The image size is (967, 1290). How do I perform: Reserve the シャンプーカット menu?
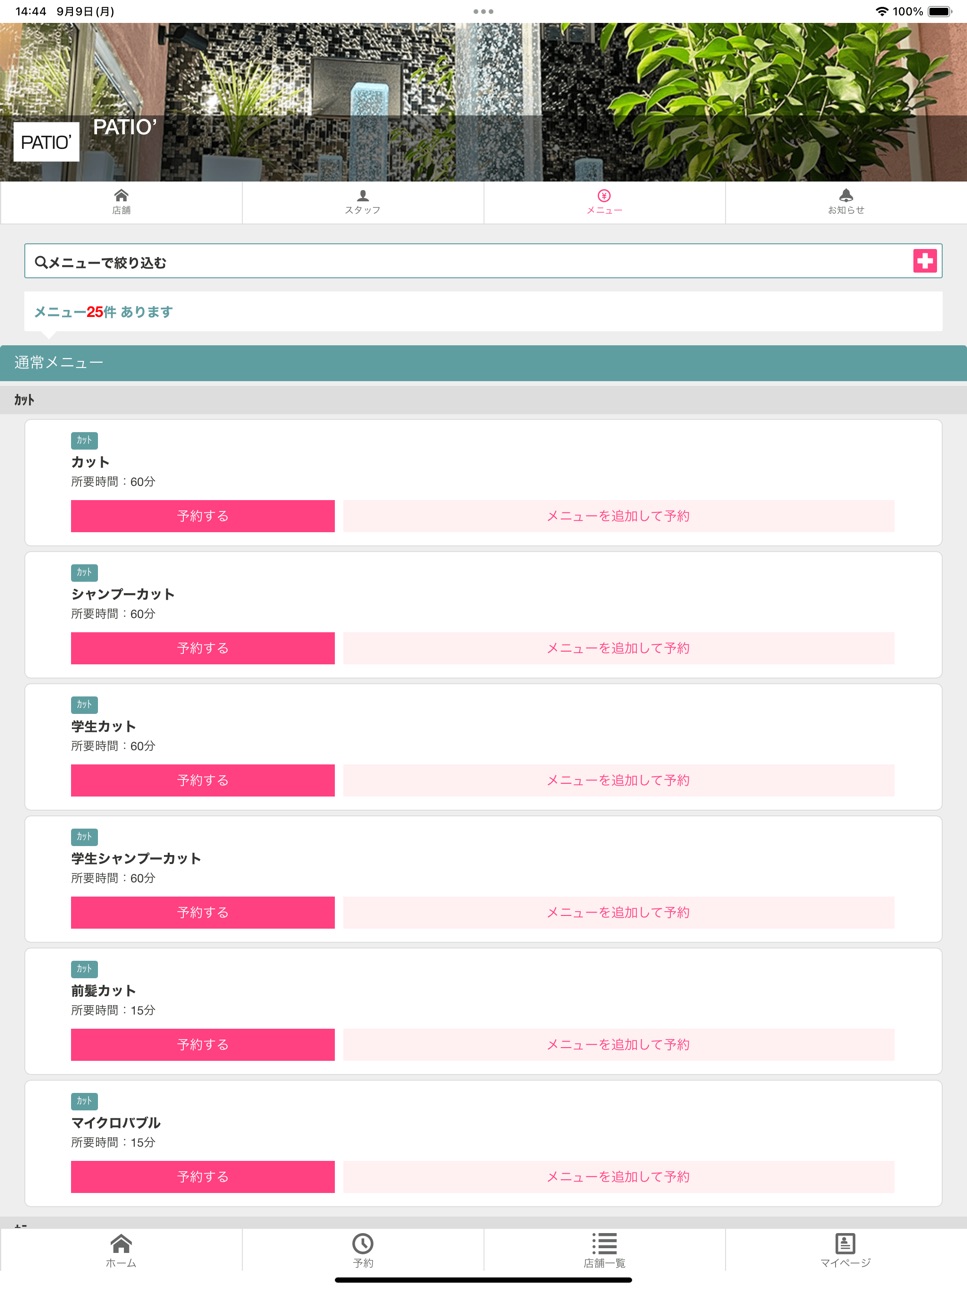pyautogui.click(x=203, y=648)
